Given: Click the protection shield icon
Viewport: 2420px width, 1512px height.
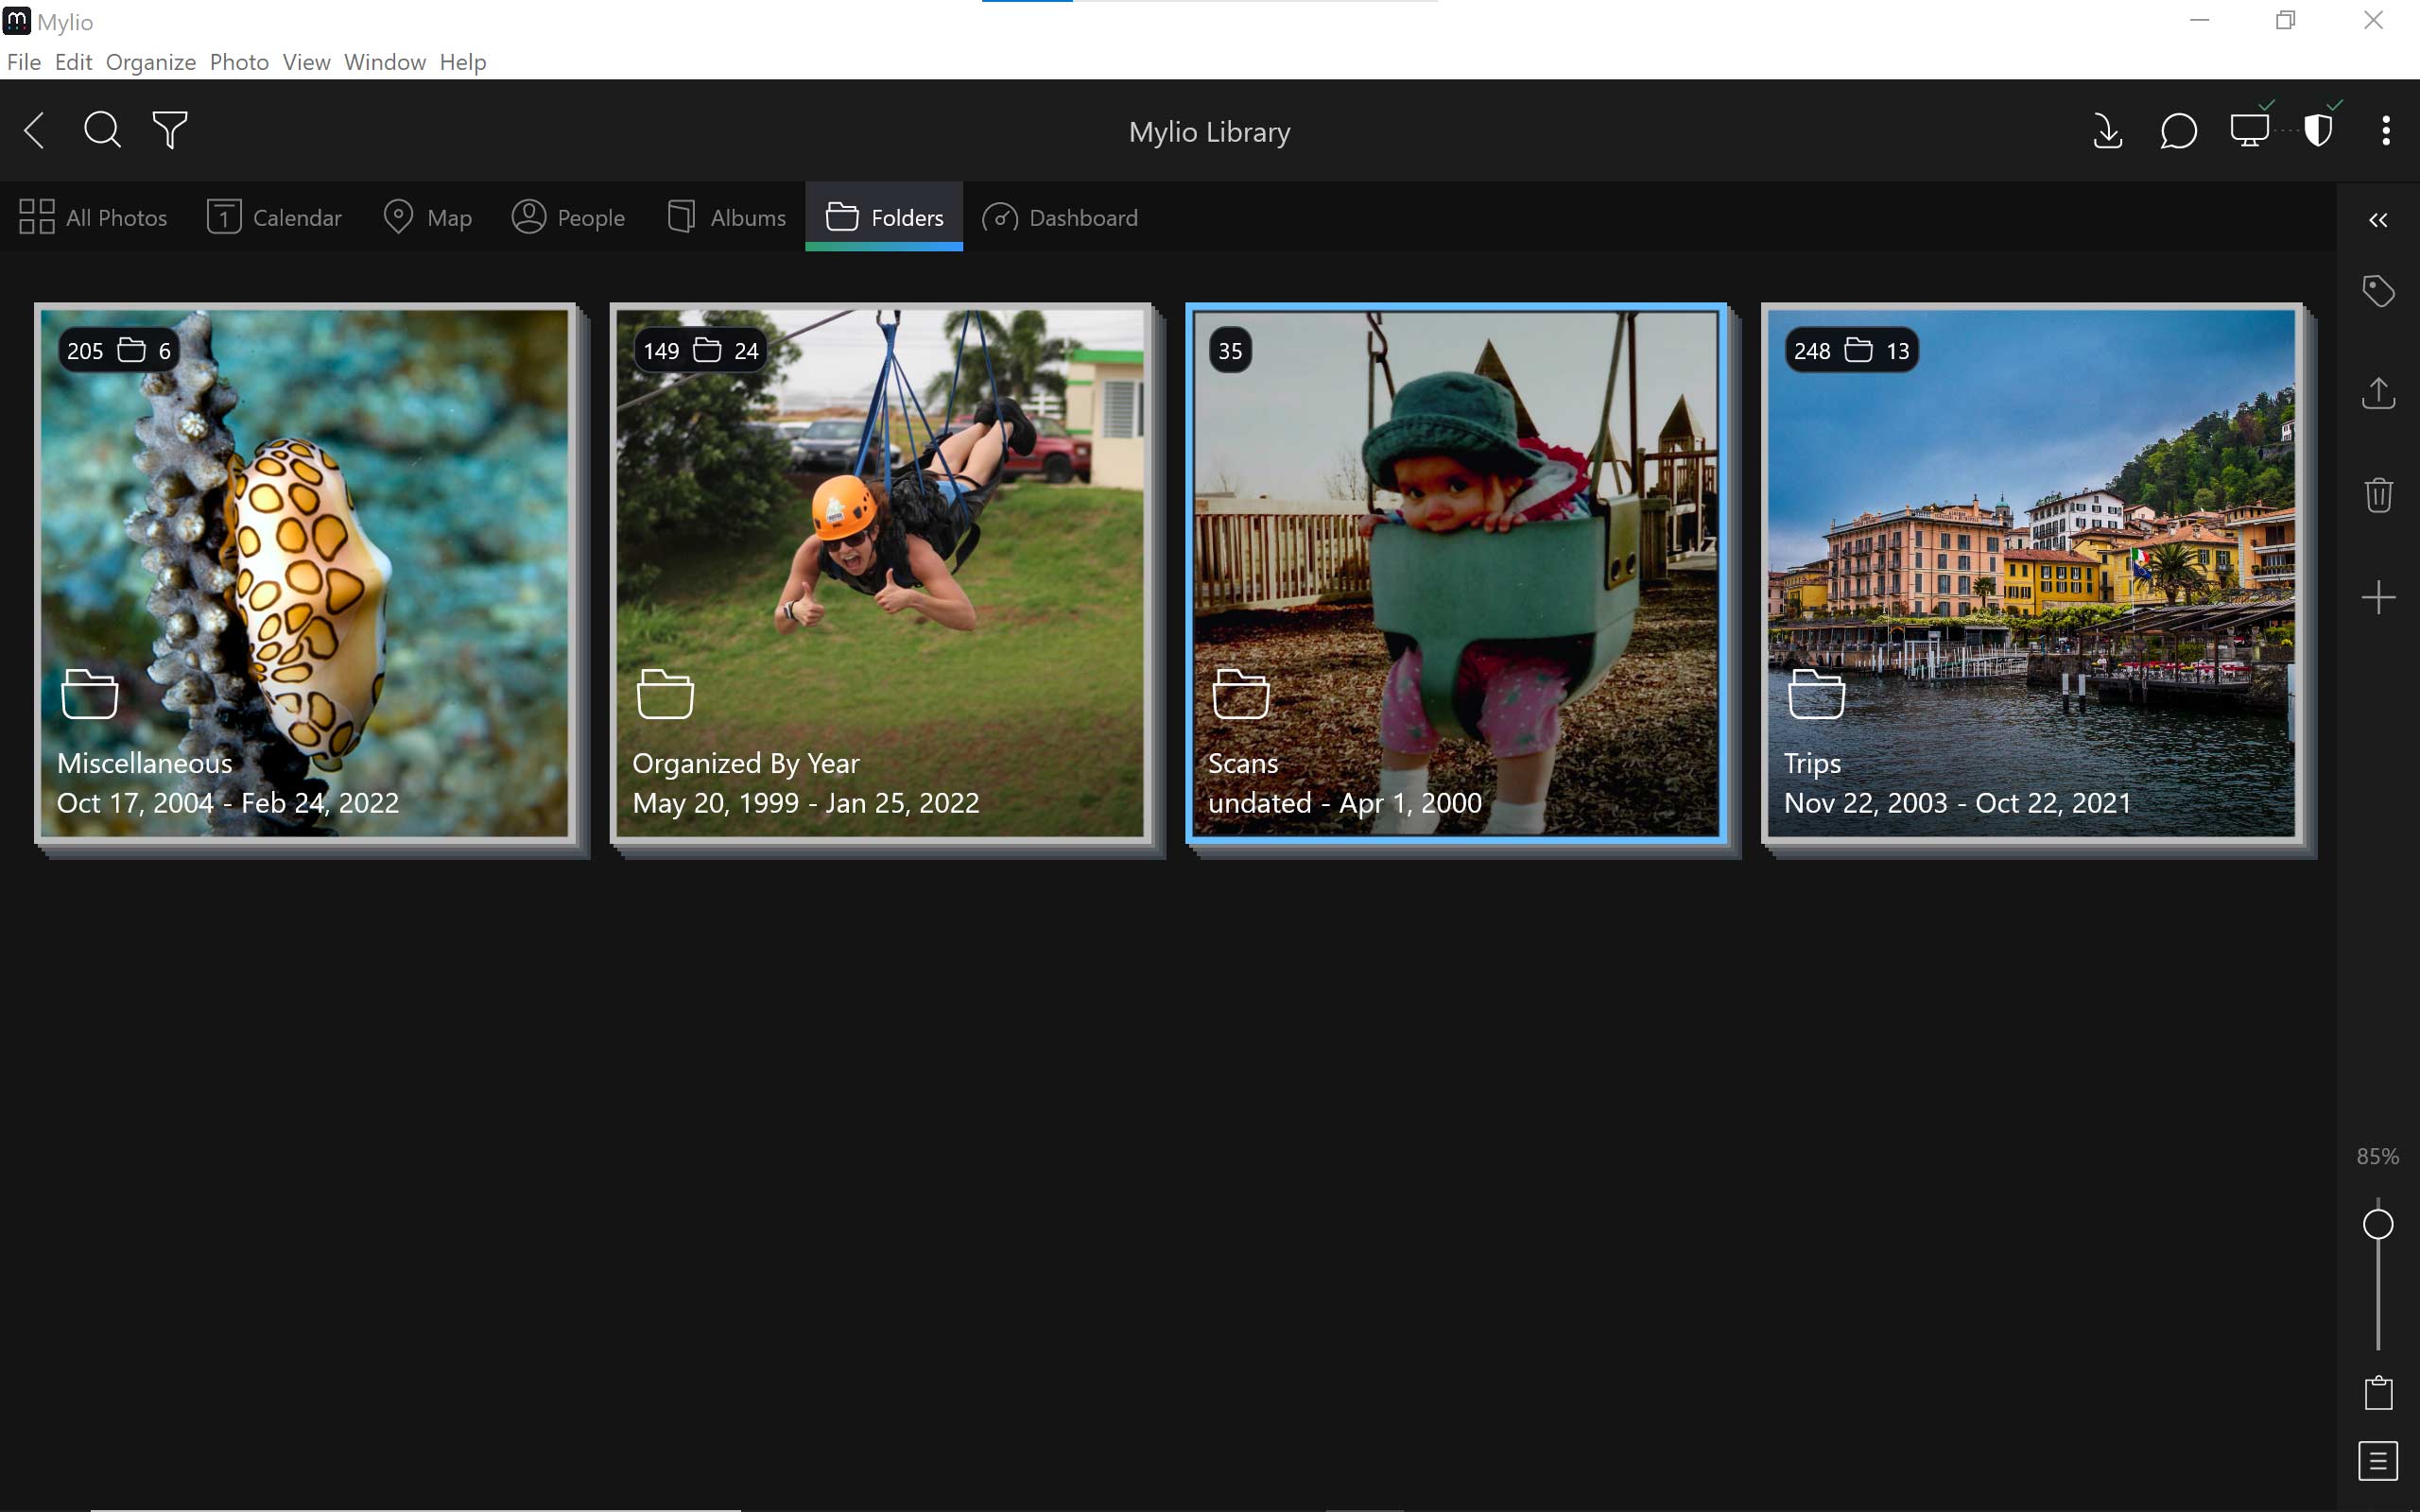Looking at the screenshot, I should click(x=2318, y=131).
